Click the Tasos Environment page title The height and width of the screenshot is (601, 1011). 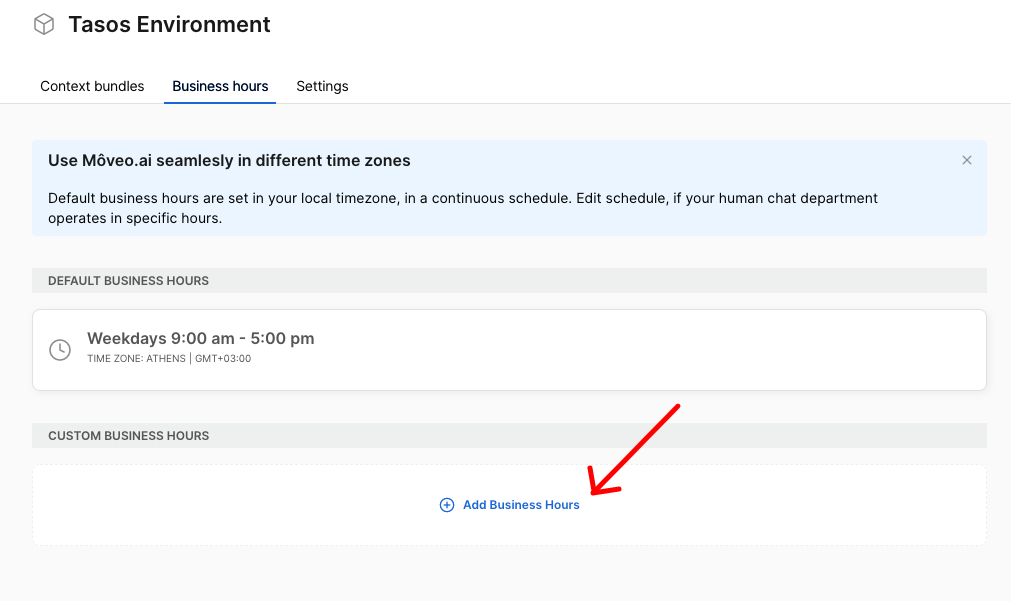coord(169,24)
